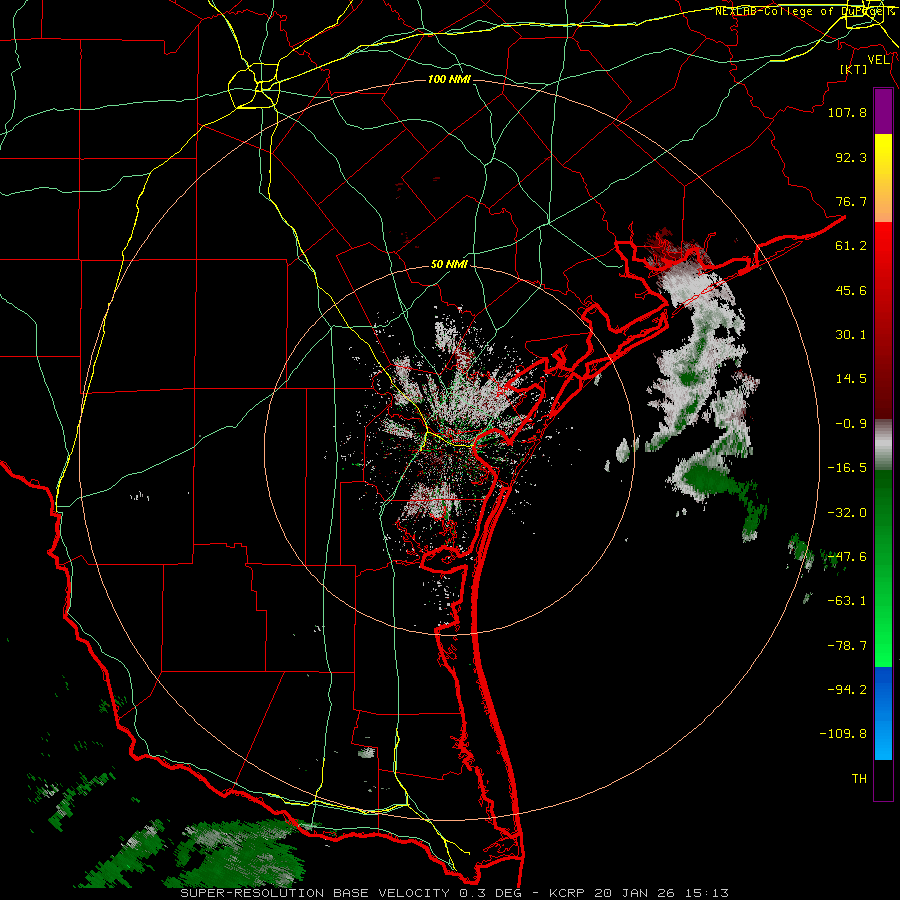Click the -94.2 legend value
The width and height of the screenshot is (900, 900).
tap(847, 689)
